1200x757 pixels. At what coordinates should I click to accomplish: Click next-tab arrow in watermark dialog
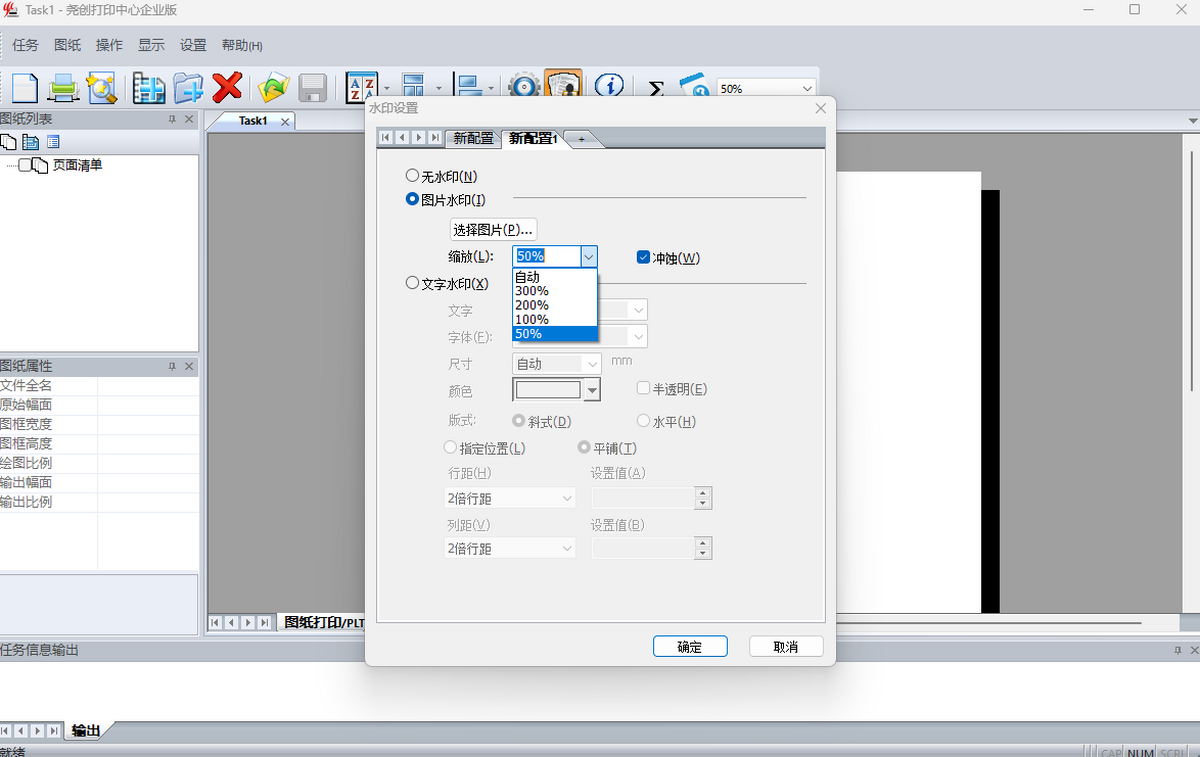pyautogui.click(x=418, y=138)
